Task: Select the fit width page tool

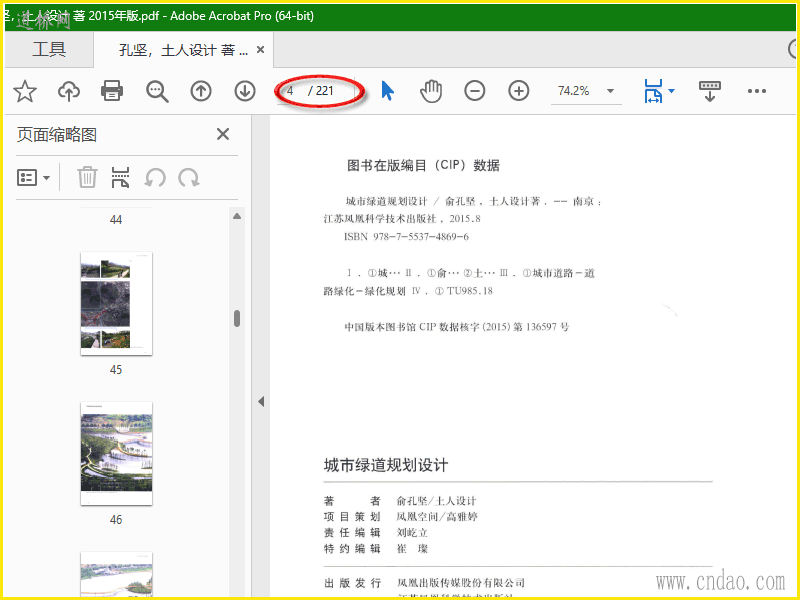Action: click(x=653, y=91)
